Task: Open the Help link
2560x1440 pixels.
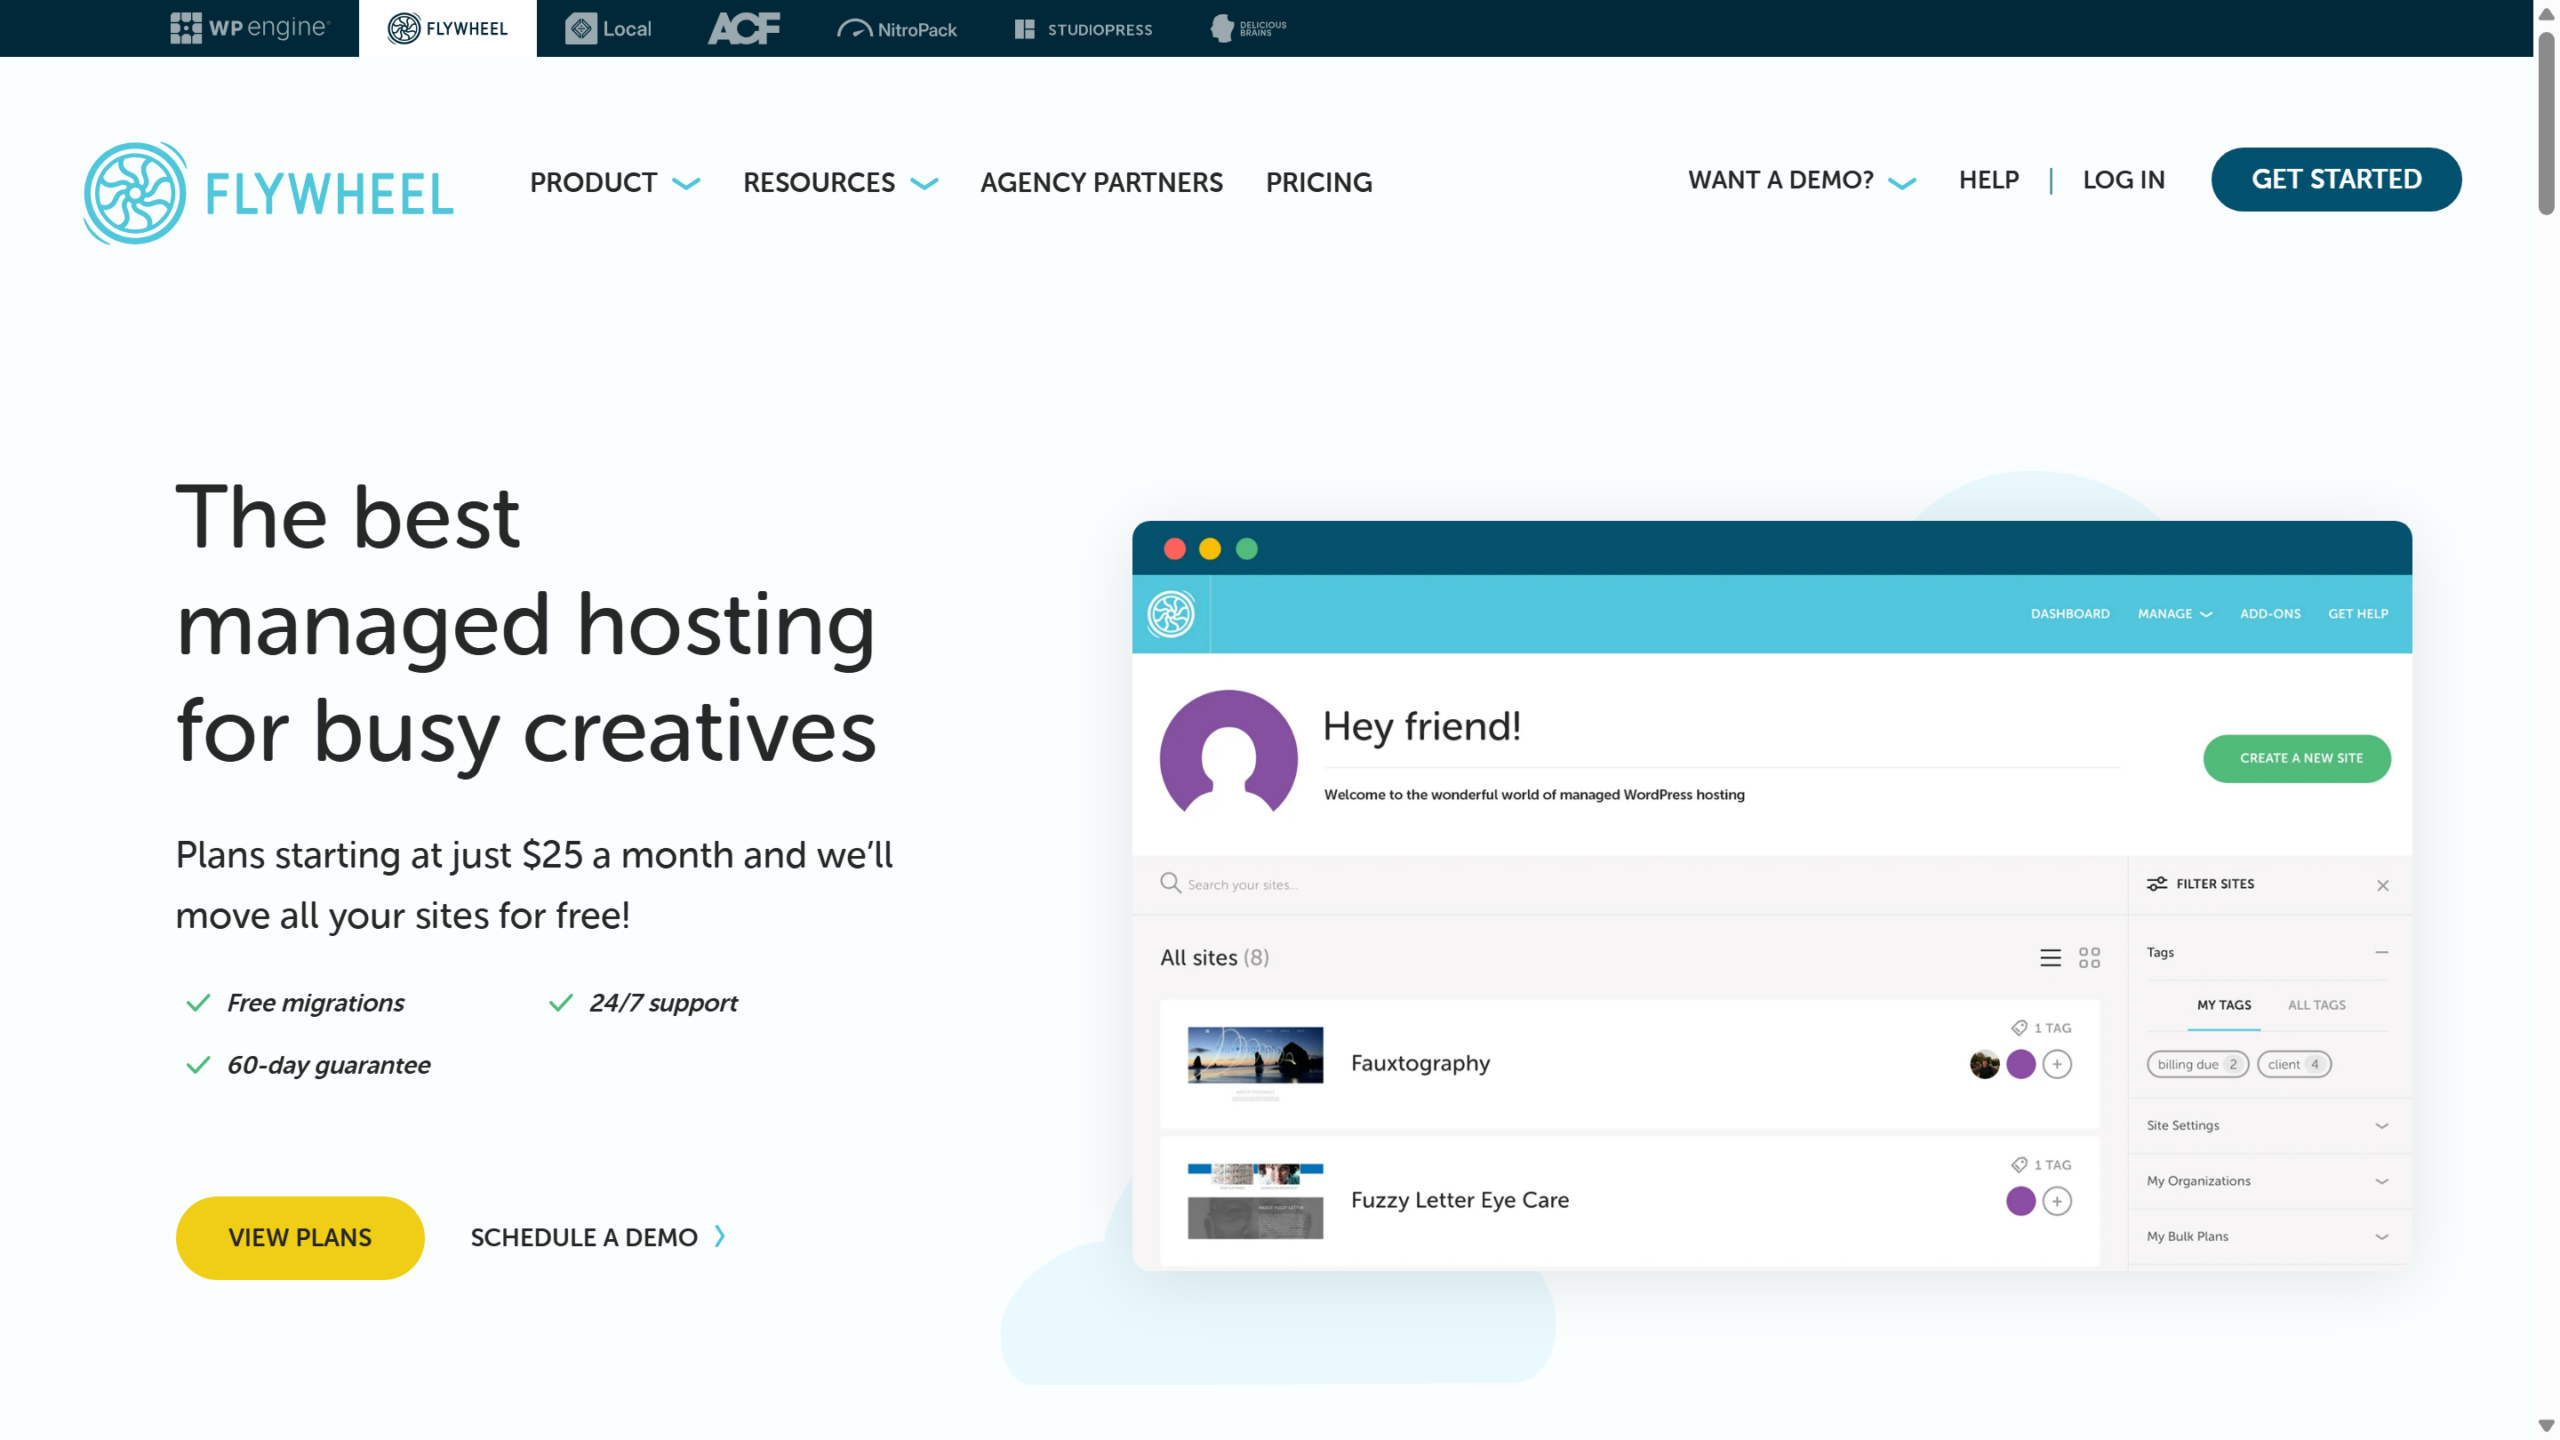Action: (1989, 180)
